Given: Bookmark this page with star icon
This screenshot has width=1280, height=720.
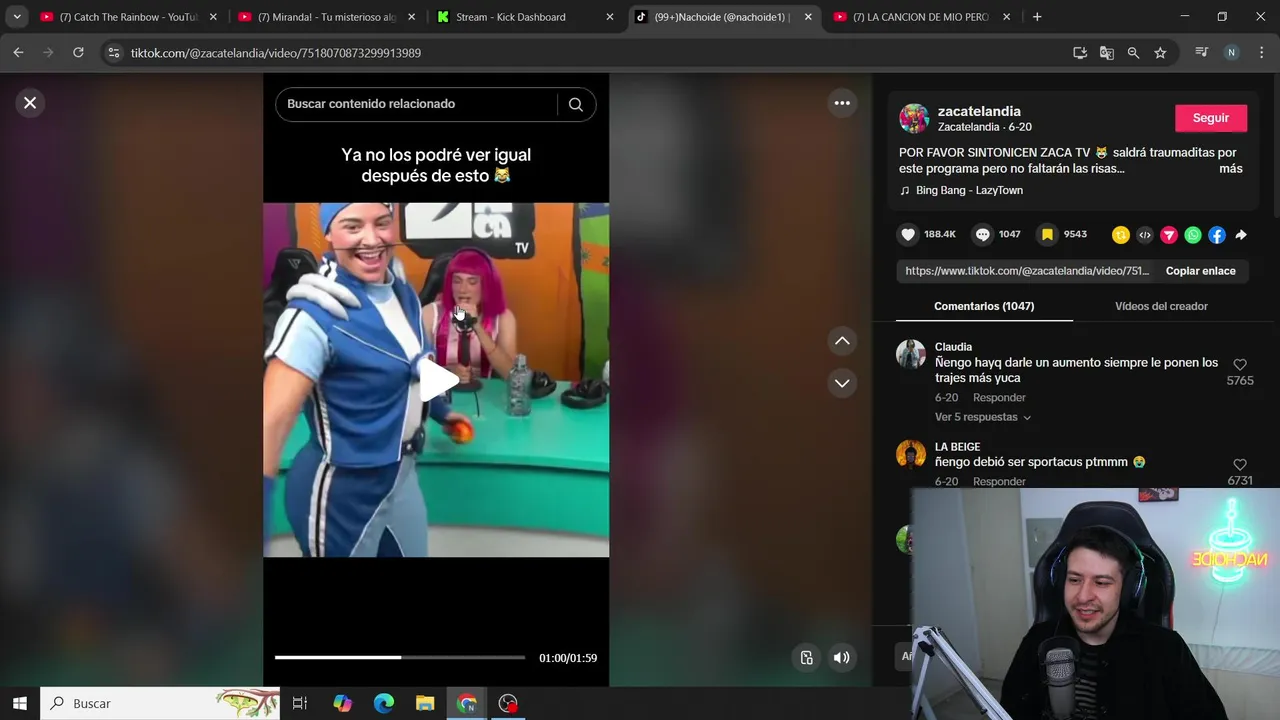Looking at the screenshot, I should pos(1160,53).
